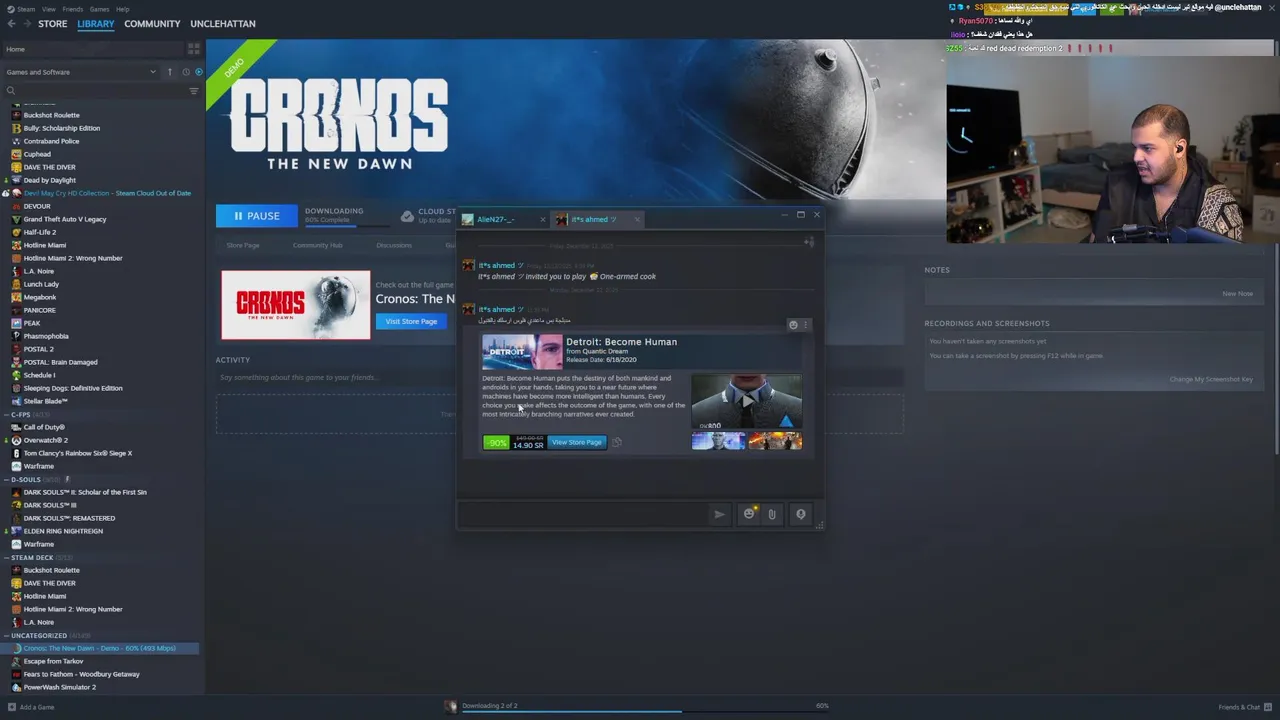Open the Discussions sub-tab

(x=394, y=245)
